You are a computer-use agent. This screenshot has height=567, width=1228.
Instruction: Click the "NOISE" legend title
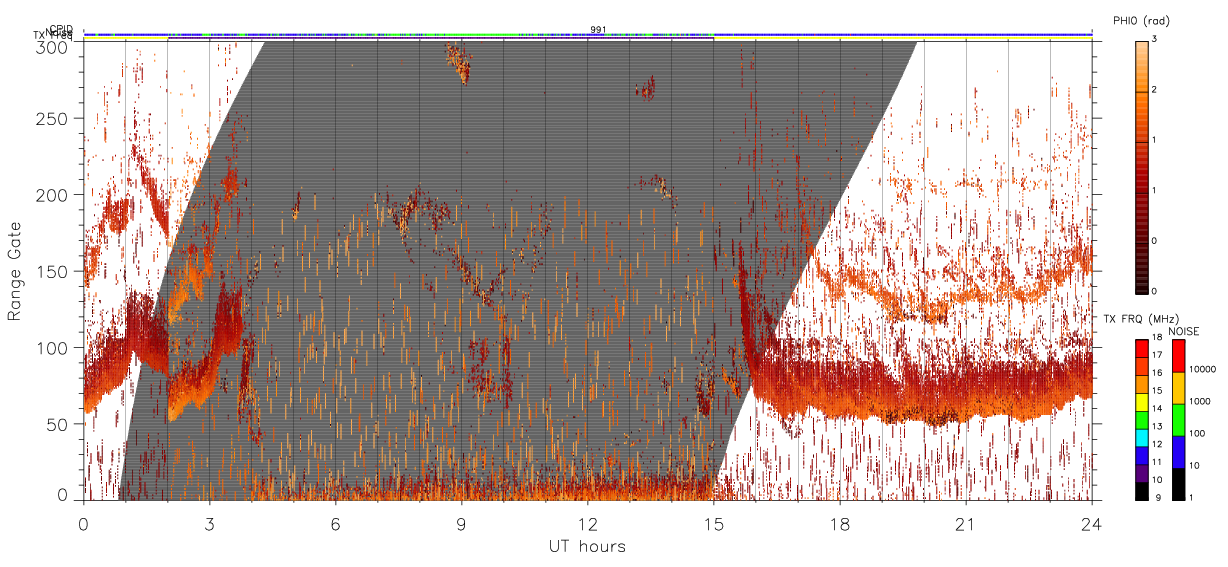tap(1186, 331)
